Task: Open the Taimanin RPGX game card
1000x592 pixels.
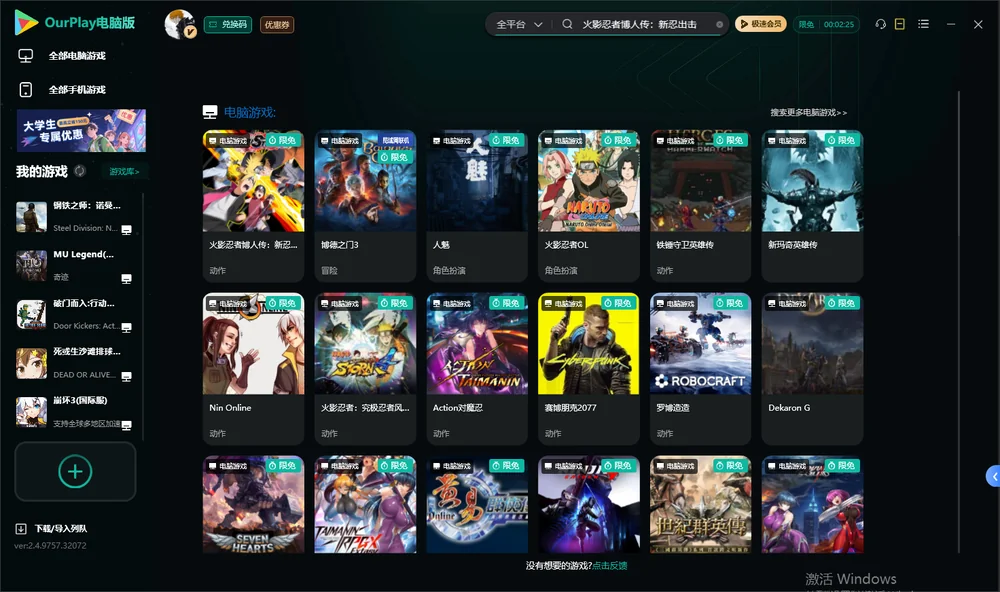Action: click(x=365, y=504)
